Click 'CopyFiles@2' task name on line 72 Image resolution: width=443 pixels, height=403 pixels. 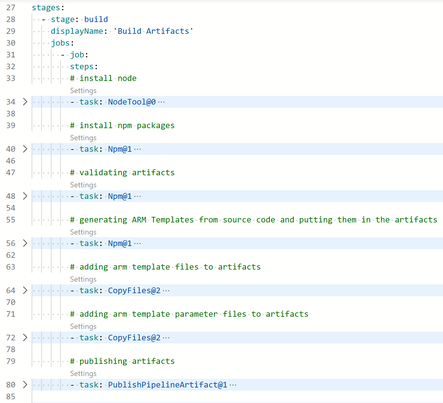point(134,338)
